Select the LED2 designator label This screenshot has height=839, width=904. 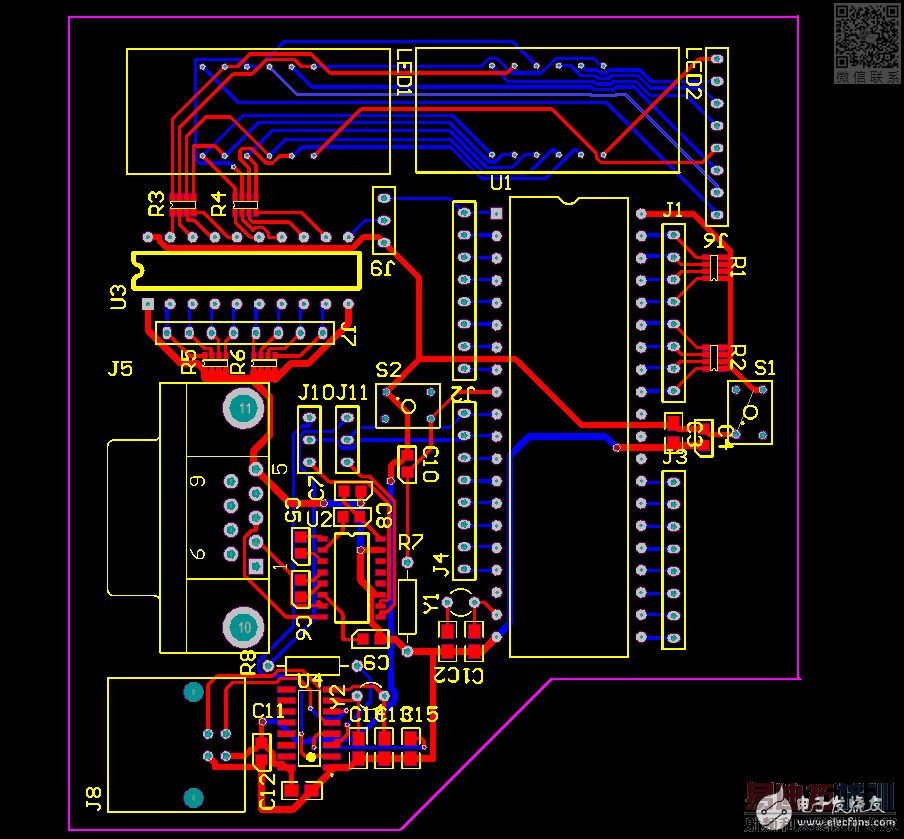click(x=694, y=74)
